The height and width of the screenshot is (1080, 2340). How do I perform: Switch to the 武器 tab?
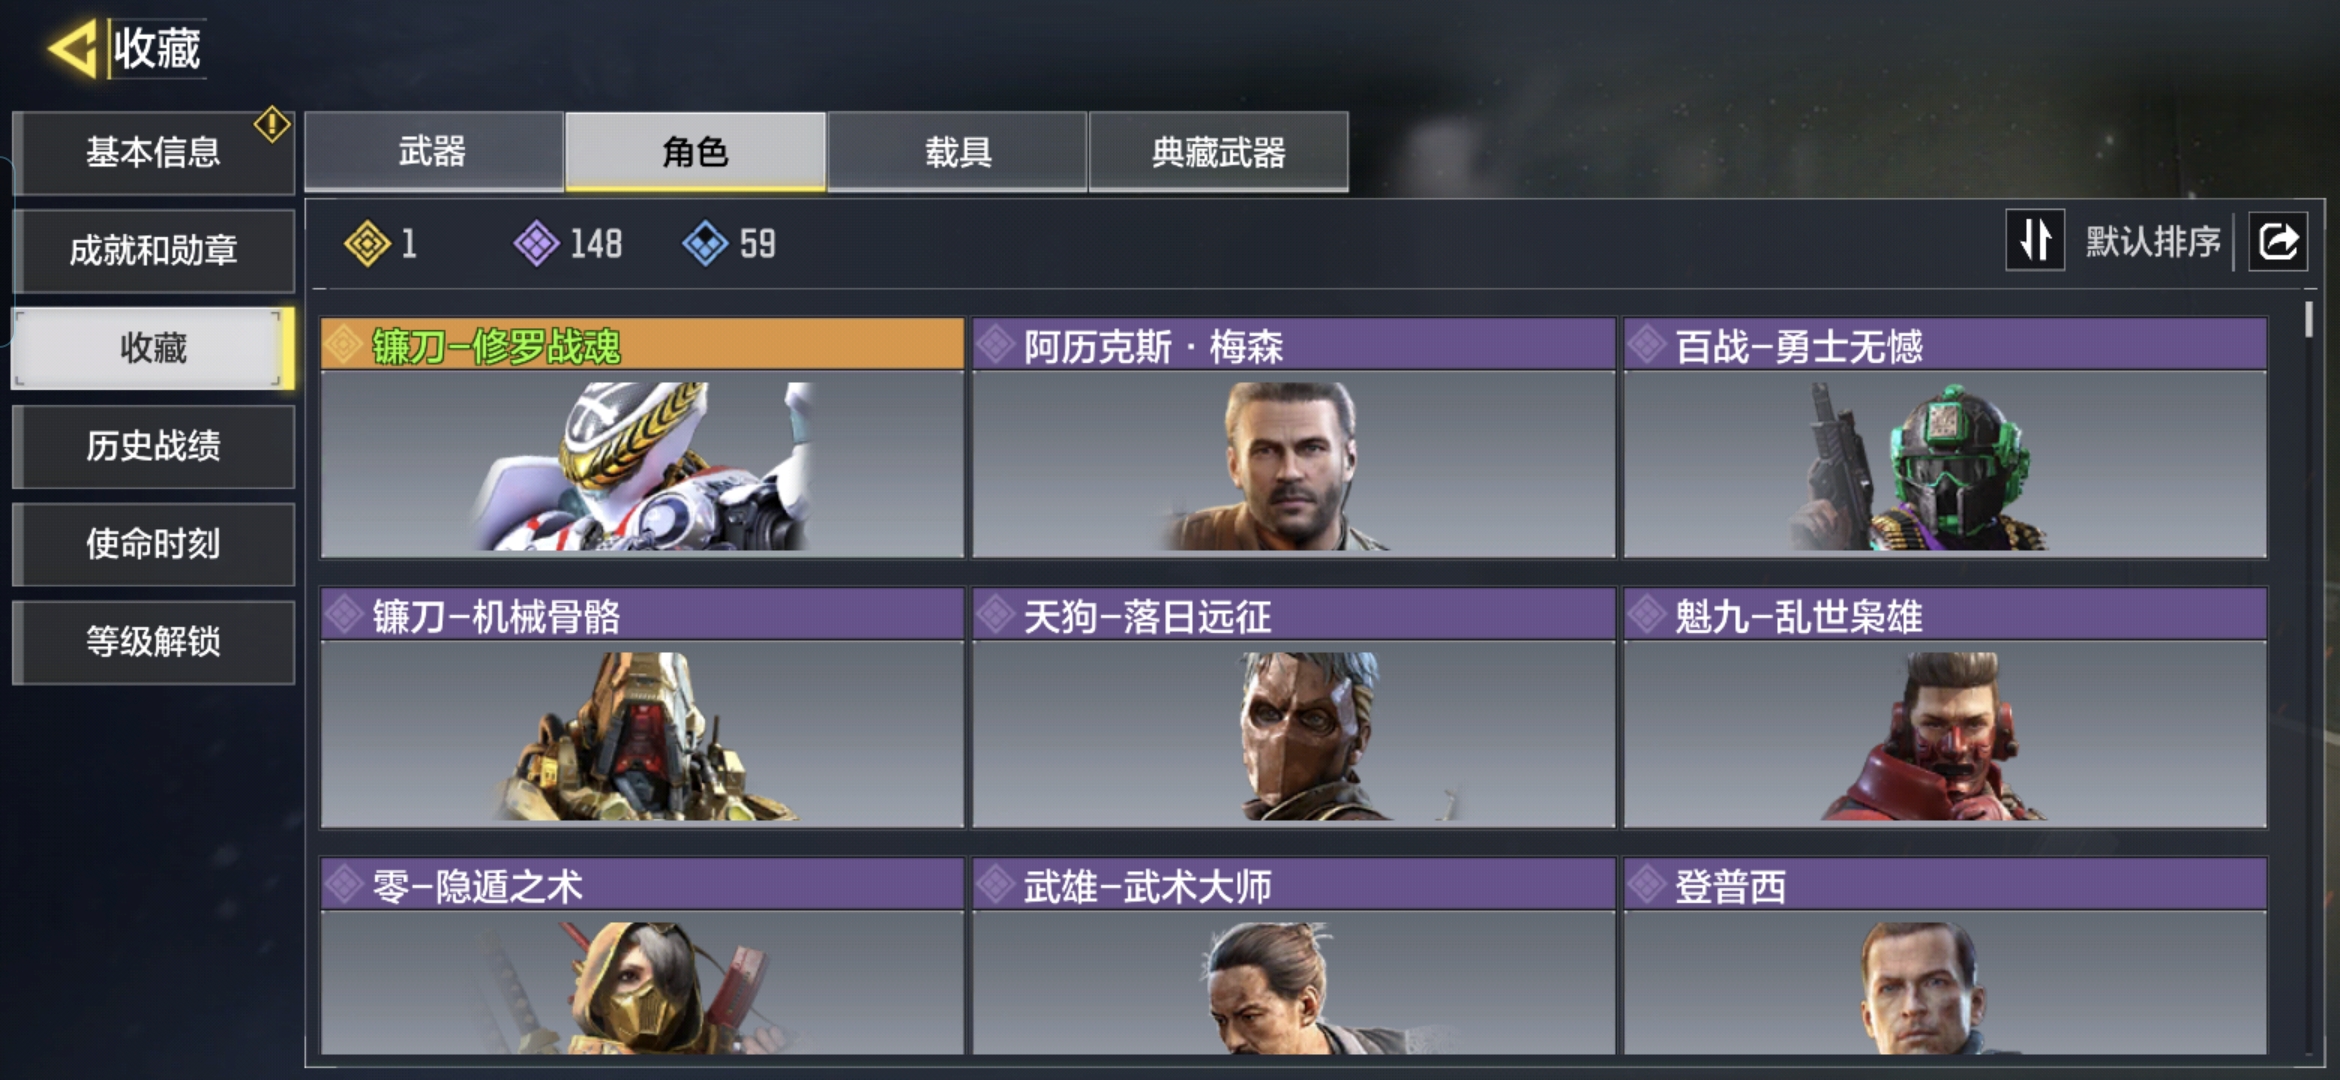coord(433,151)
